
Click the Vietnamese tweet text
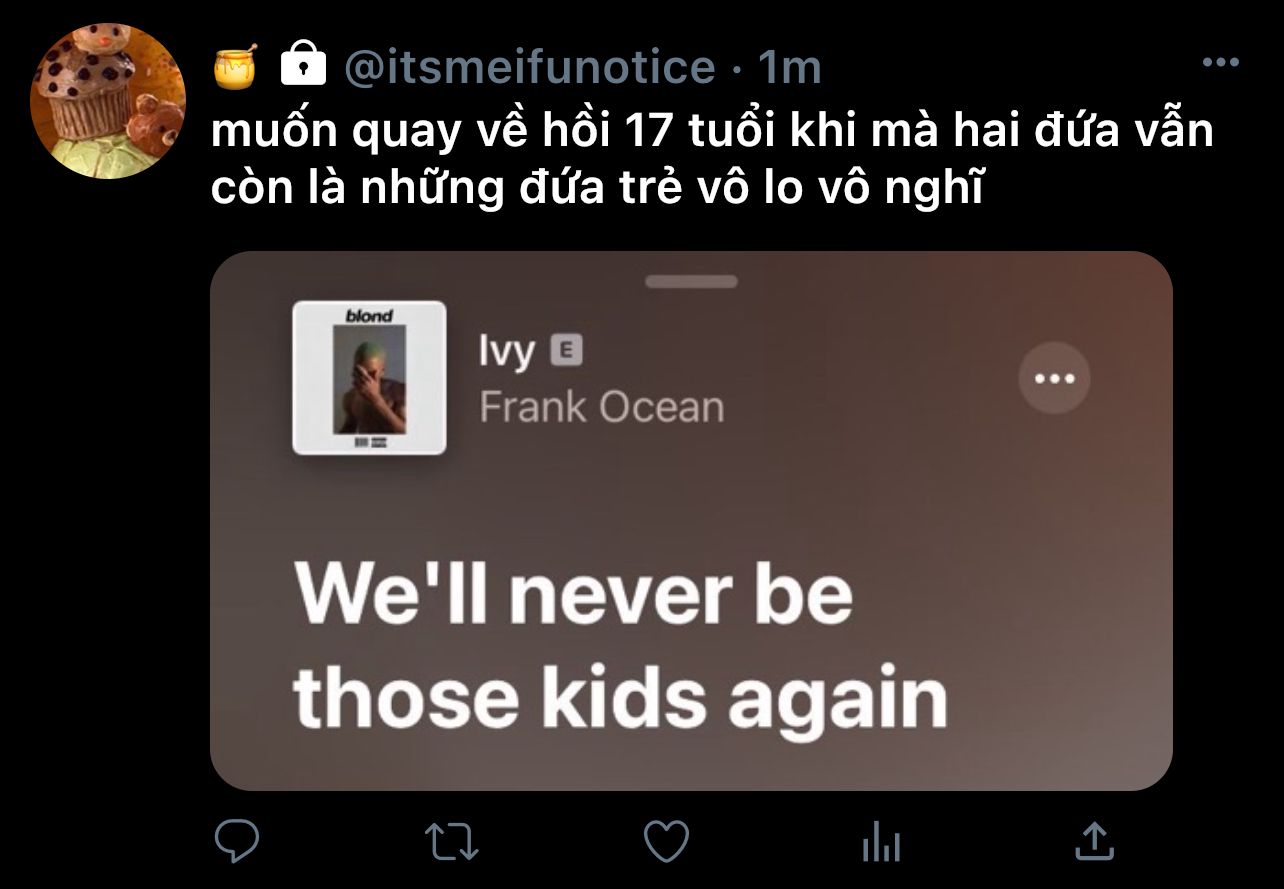click(713, 160)
